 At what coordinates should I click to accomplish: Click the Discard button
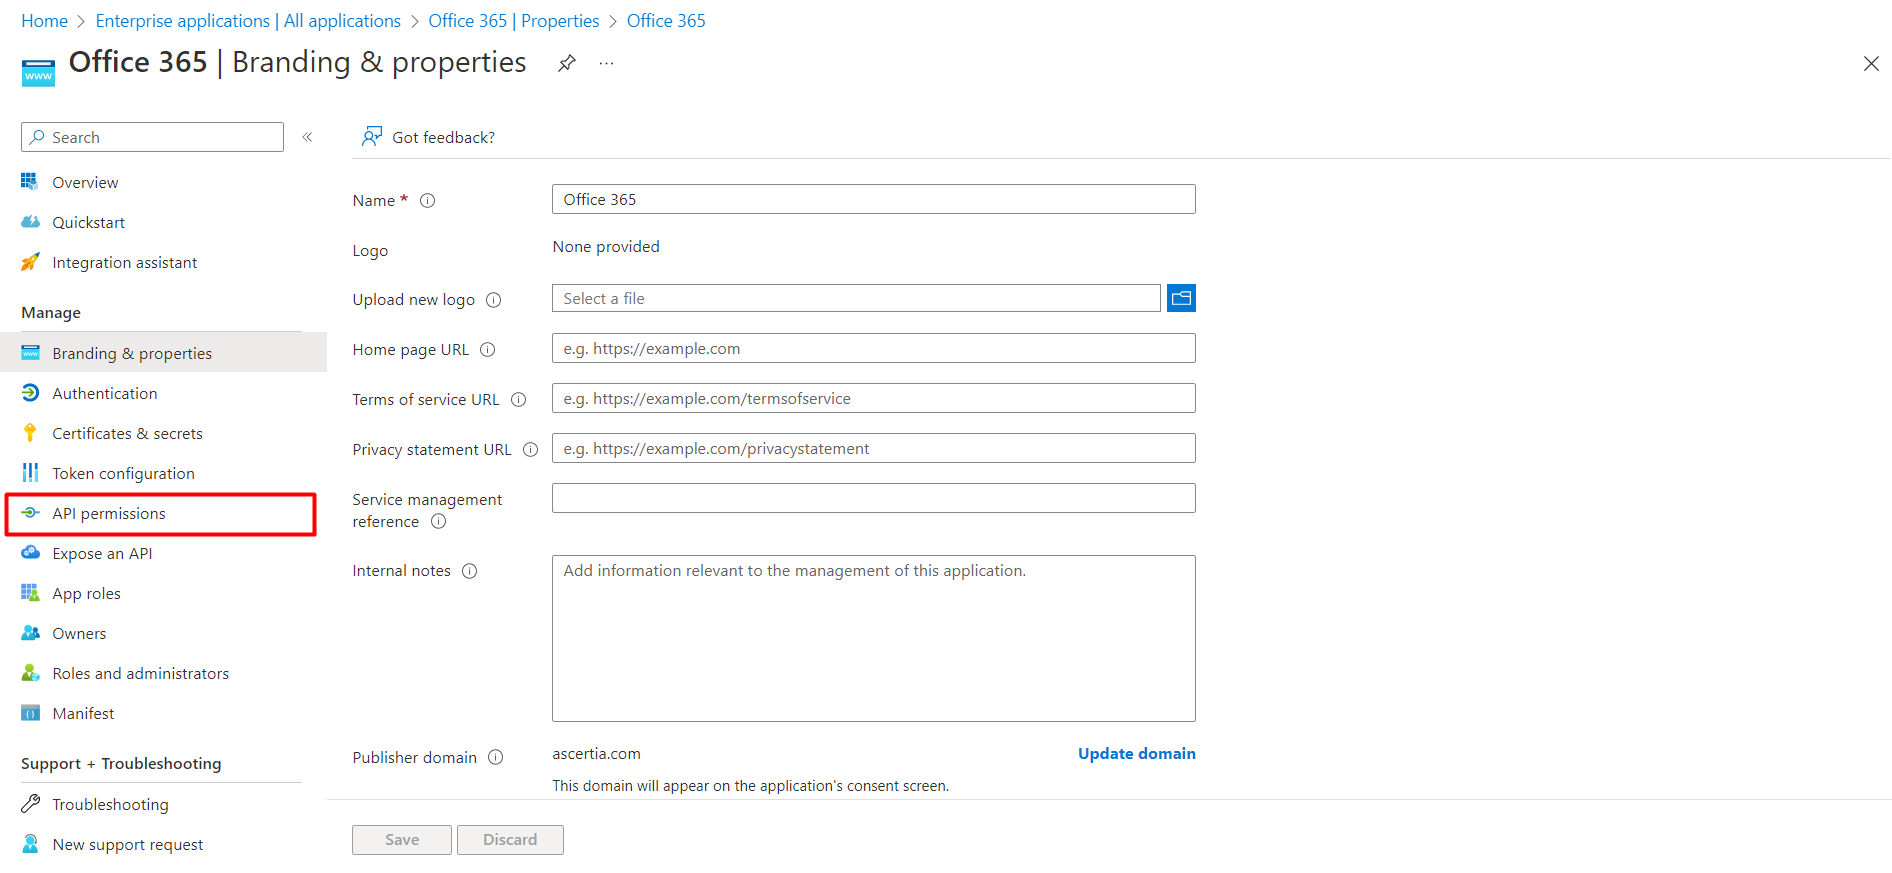pos(510,840)
